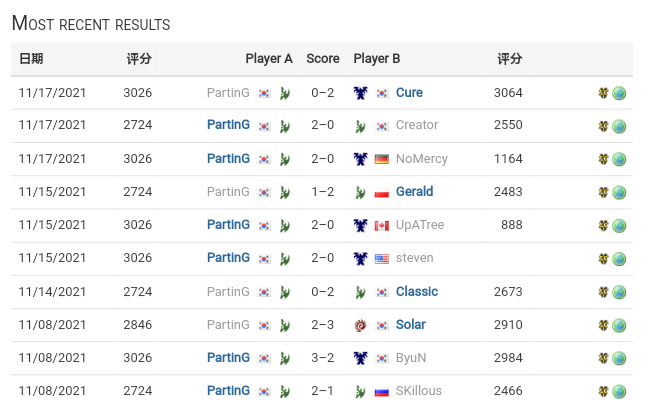Click the Terran race icon beside Cure
The width and height of the screenshot is (670, 416).
tap(361, 93)
